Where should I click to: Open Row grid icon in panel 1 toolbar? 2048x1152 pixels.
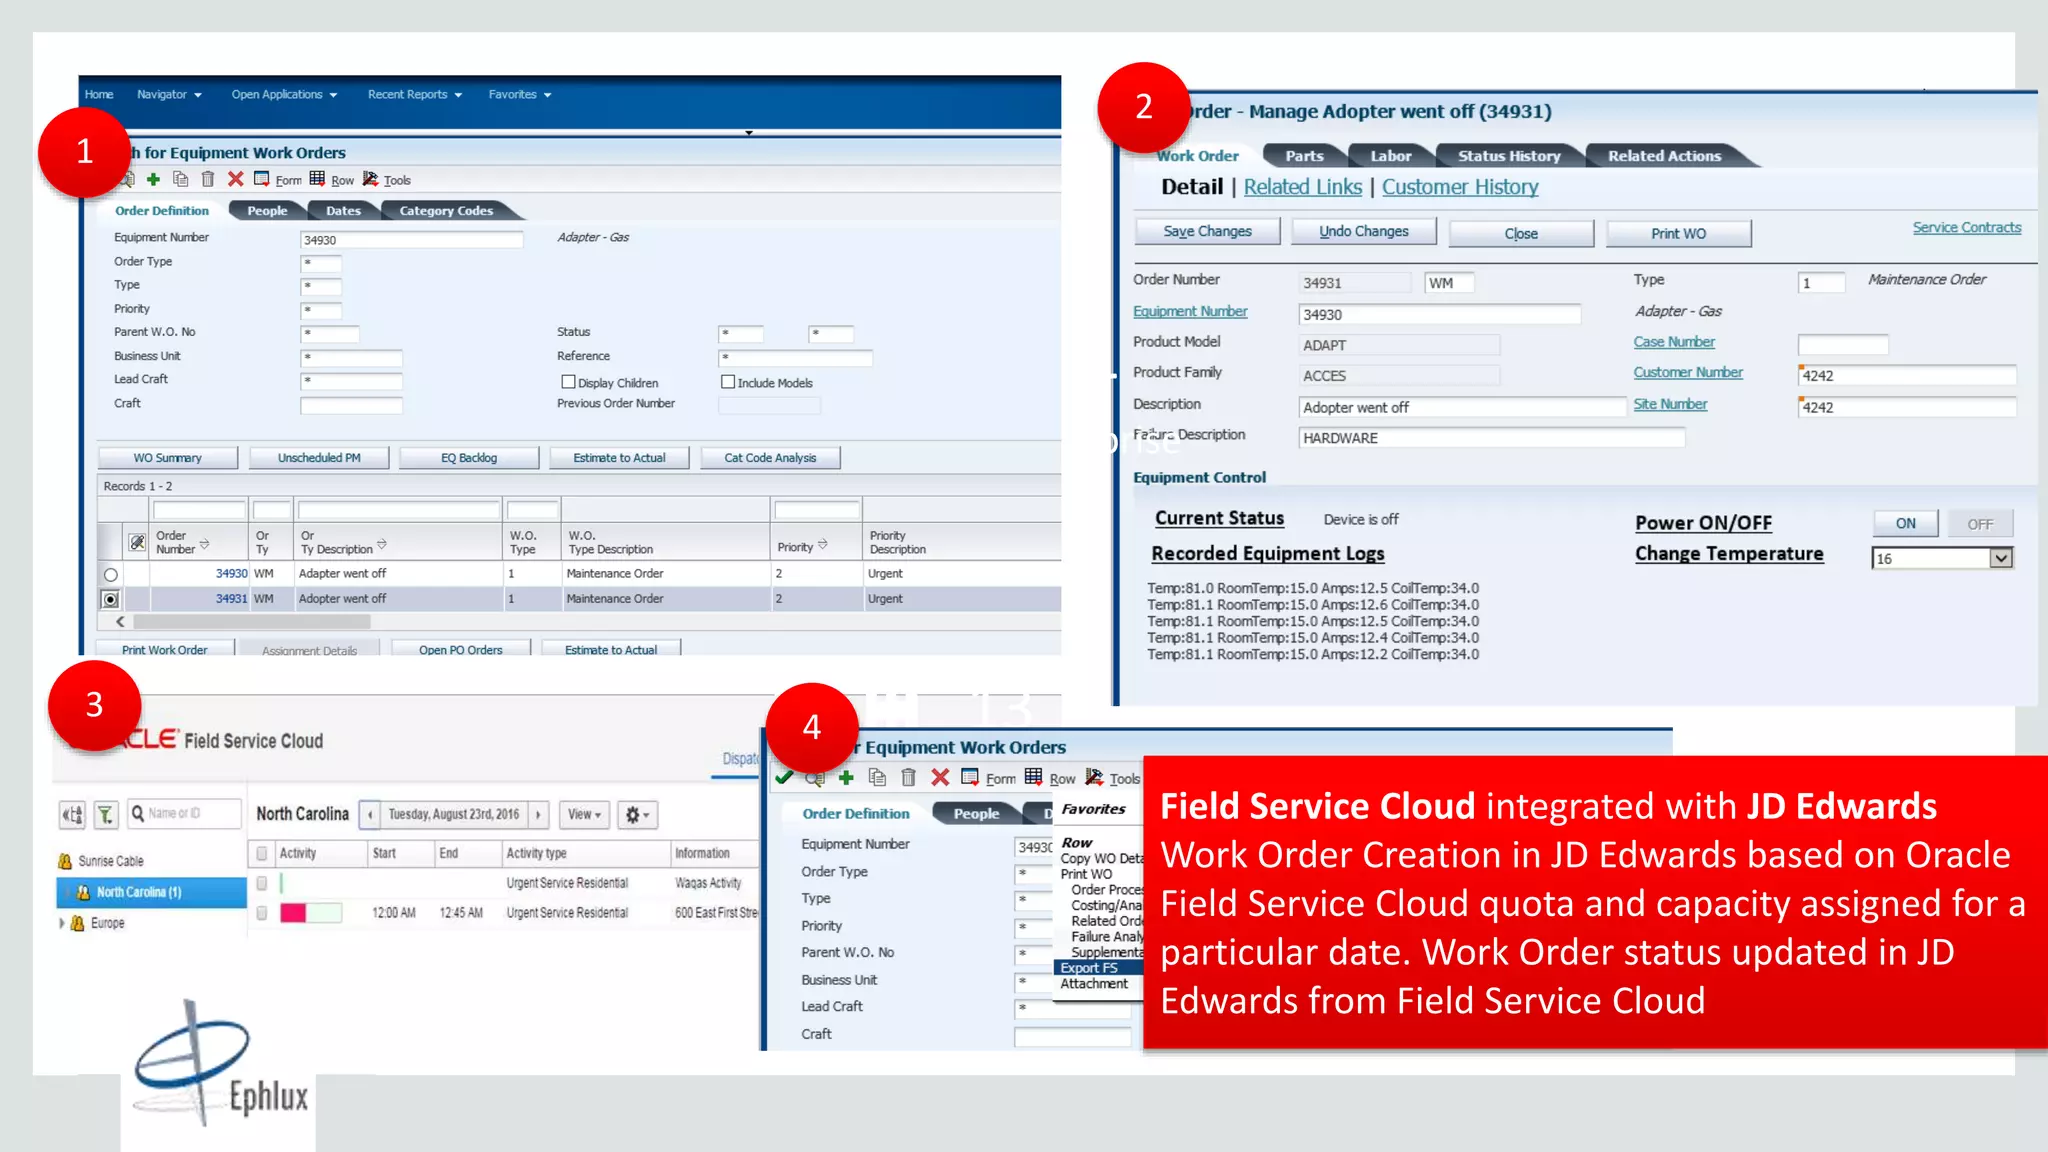317,179
